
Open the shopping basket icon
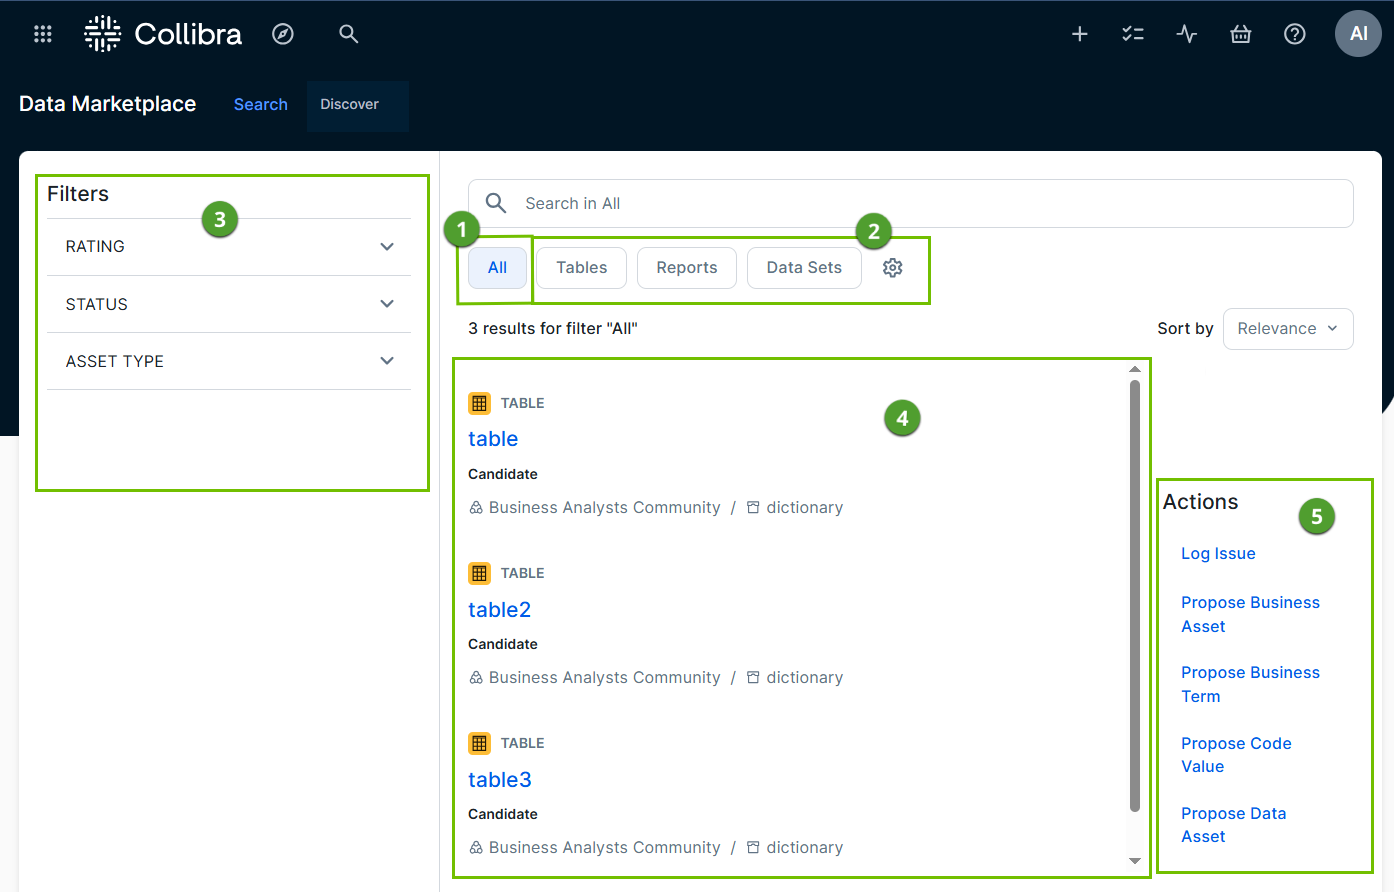point(1241,34)
